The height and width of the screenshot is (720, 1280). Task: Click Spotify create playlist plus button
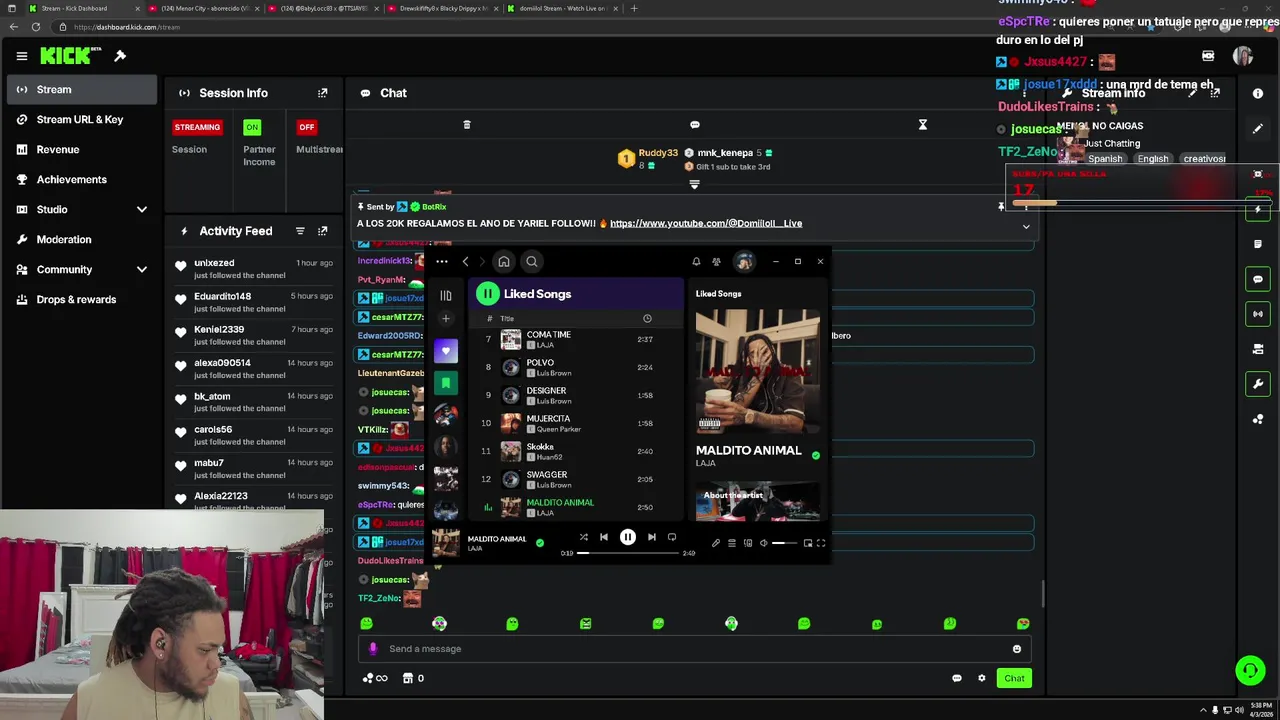pos(446,319)
